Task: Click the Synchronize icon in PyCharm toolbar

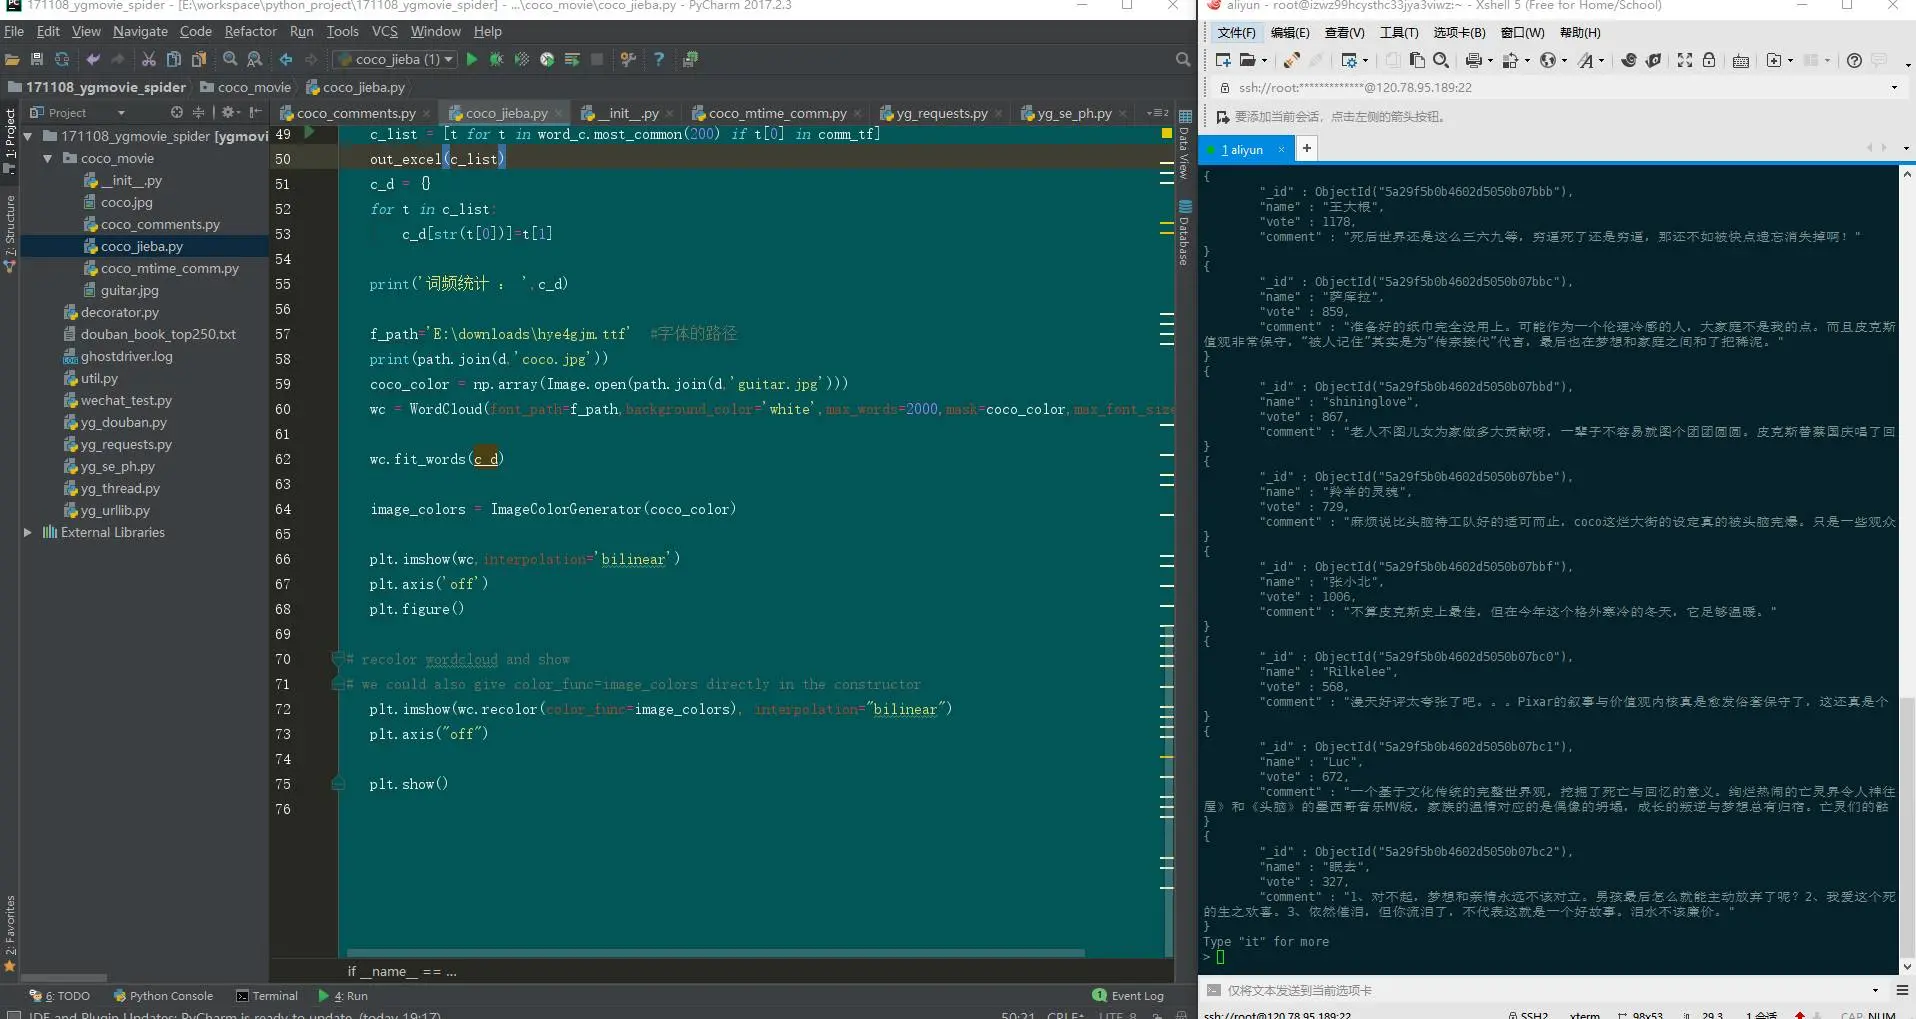Action: 62,60
